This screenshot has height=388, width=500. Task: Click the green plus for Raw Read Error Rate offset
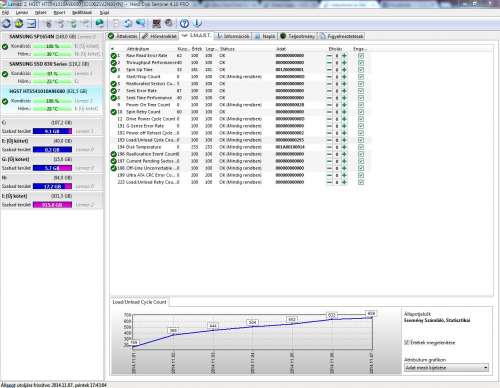344,56
